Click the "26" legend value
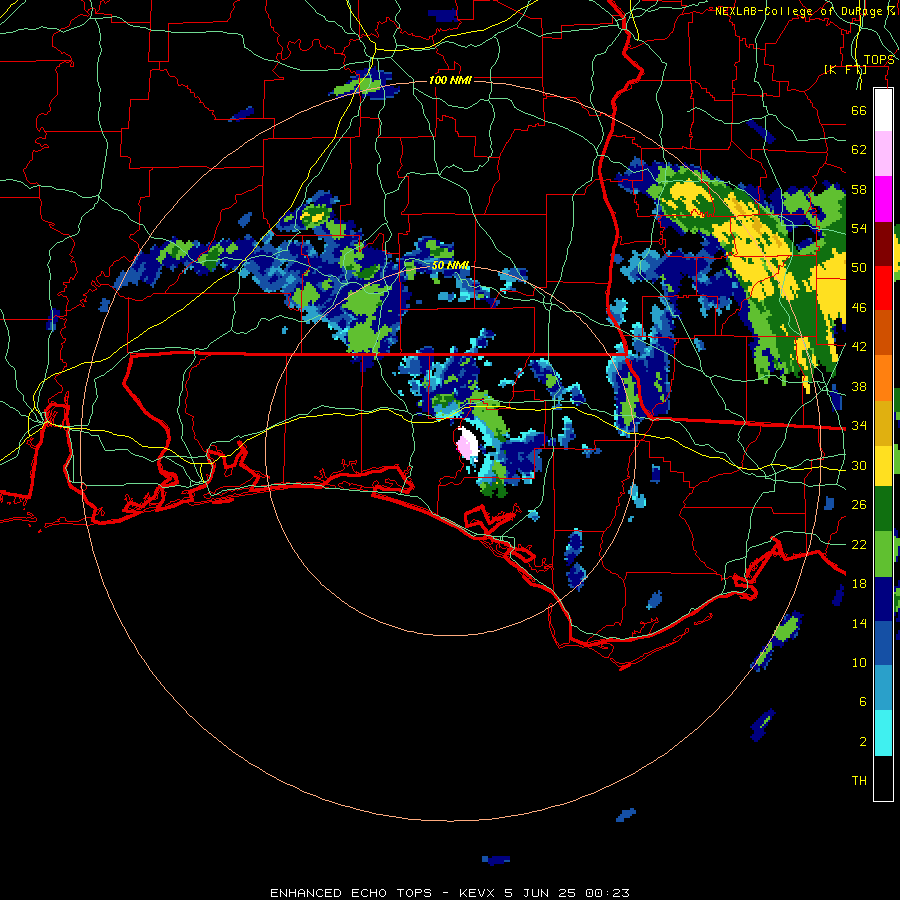 tap(859, 505)
